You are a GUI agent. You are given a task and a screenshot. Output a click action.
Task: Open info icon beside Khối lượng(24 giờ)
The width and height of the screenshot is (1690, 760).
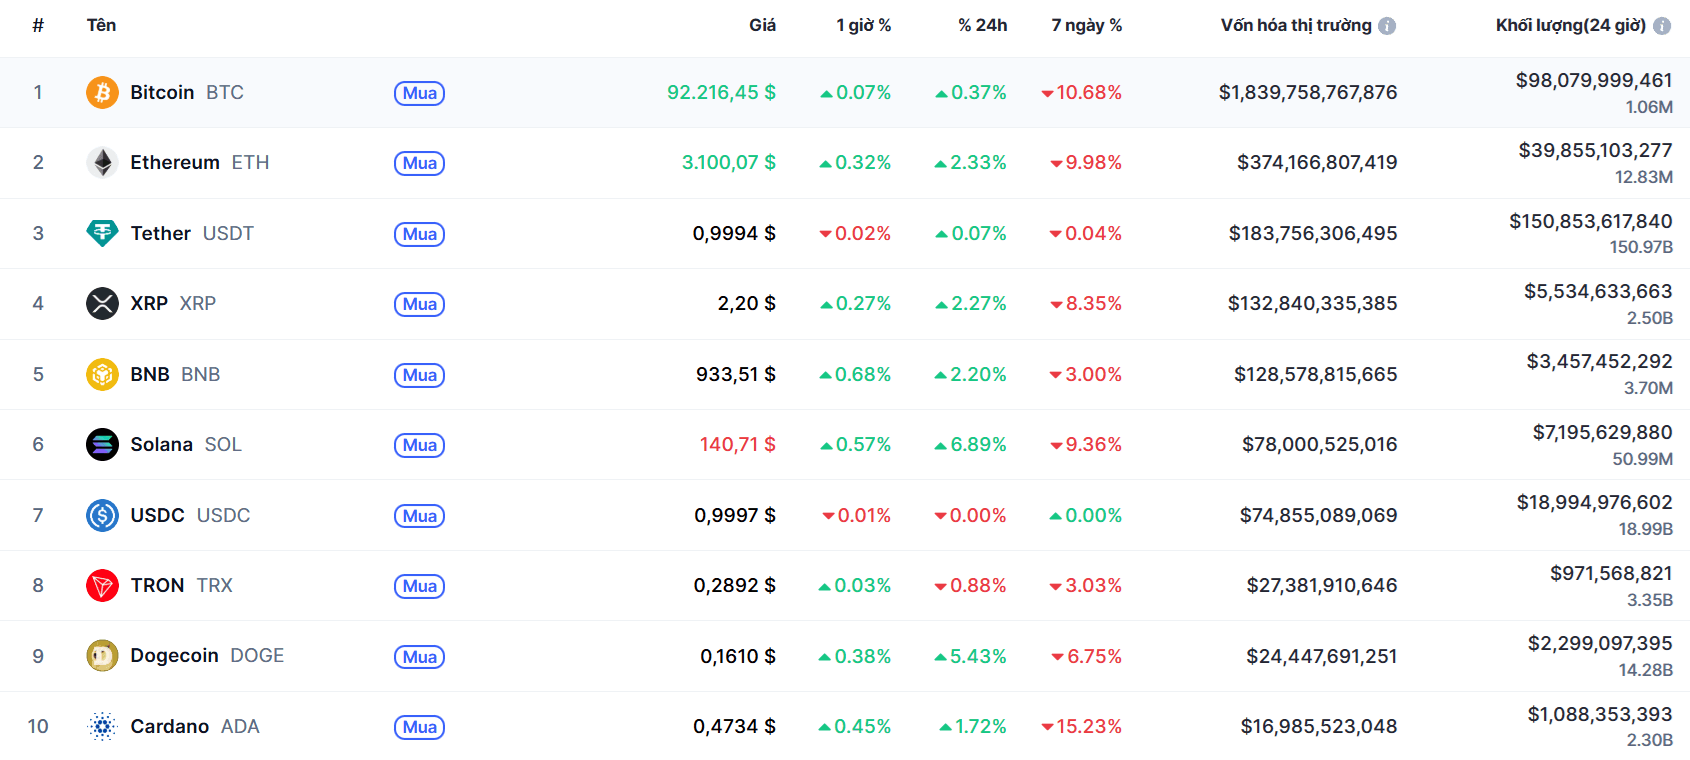point(1662,26)
